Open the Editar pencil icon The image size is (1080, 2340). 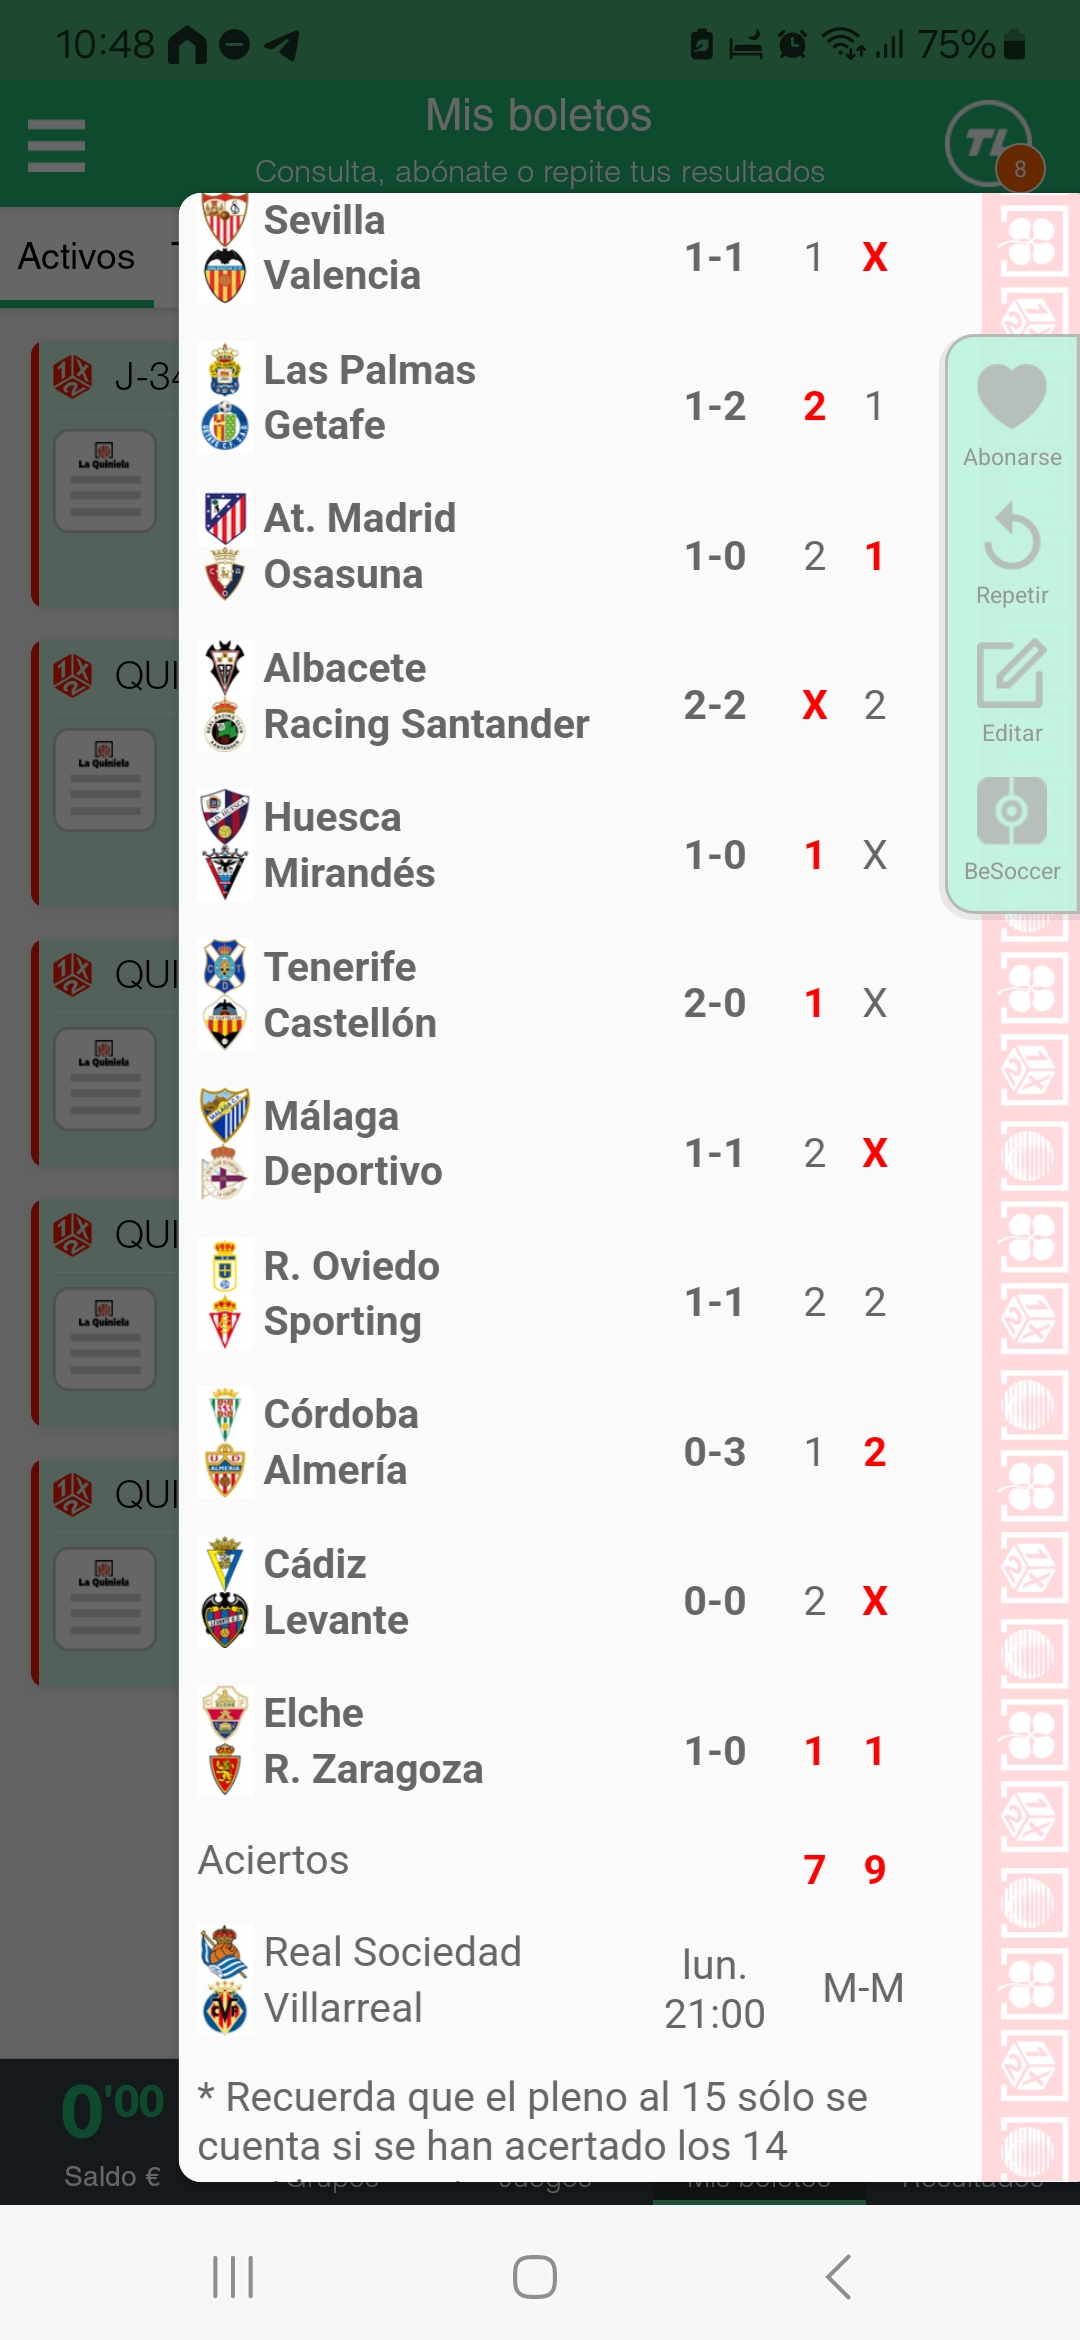click(1011, 674)
